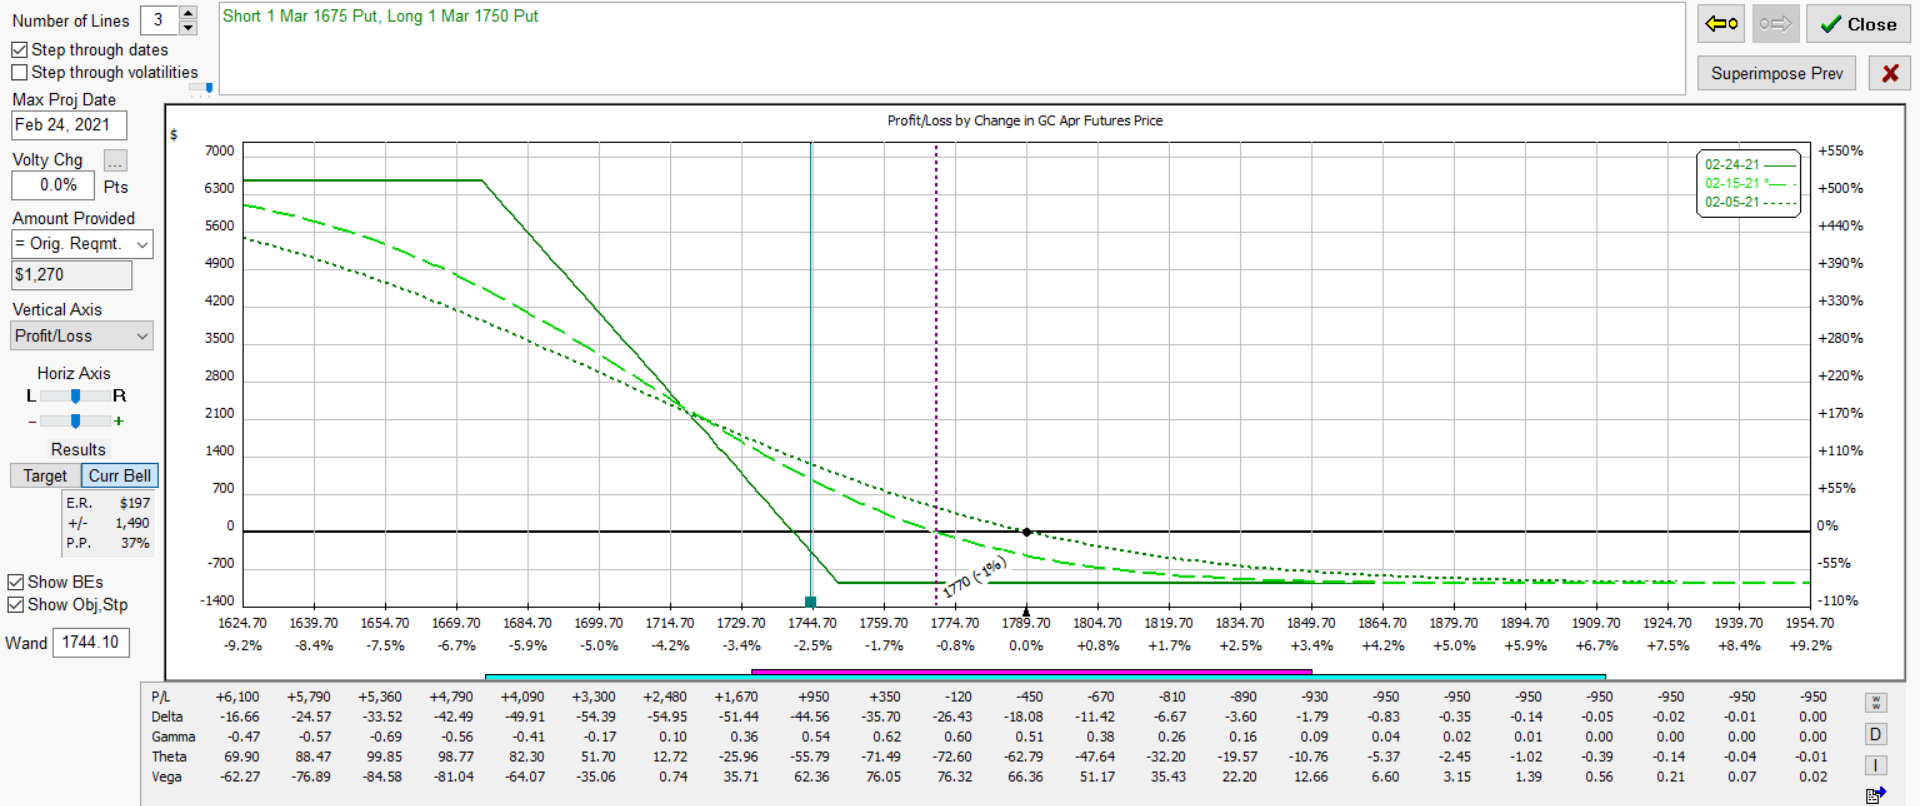Adjust the Horiz Axis L–R slider
Image resolution: width=1920 pixels, height=806 pixels.
75,396
